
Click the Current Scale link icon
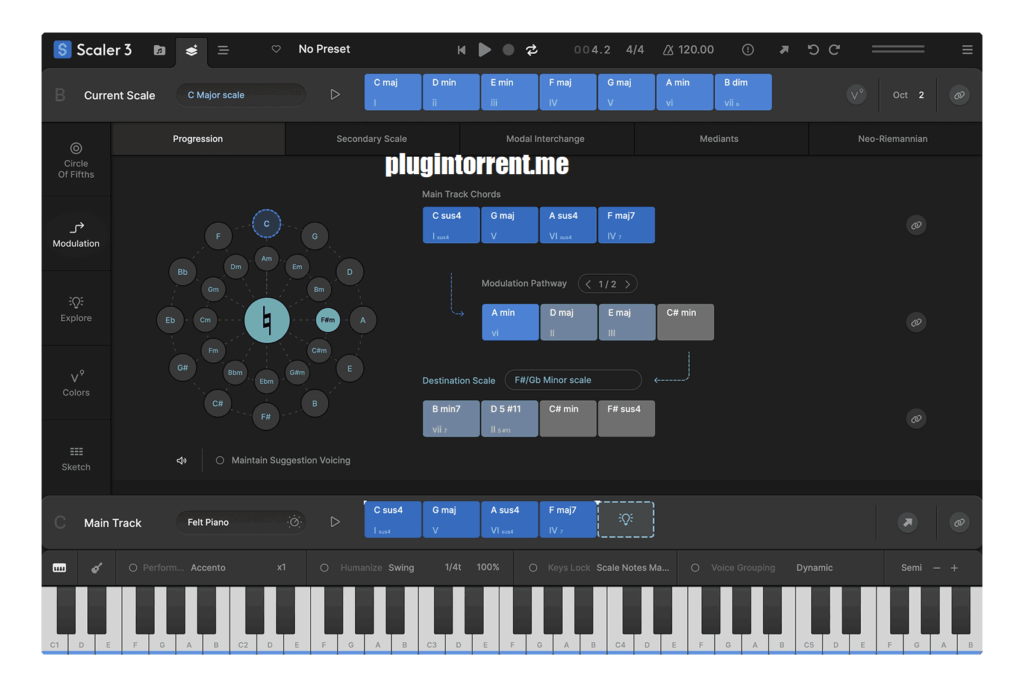pos(959,95)
